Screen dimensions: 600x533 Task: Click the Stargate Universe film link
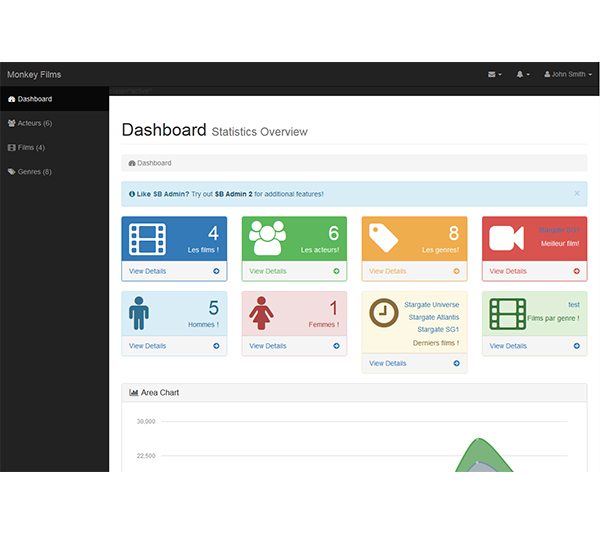[431, 305]
